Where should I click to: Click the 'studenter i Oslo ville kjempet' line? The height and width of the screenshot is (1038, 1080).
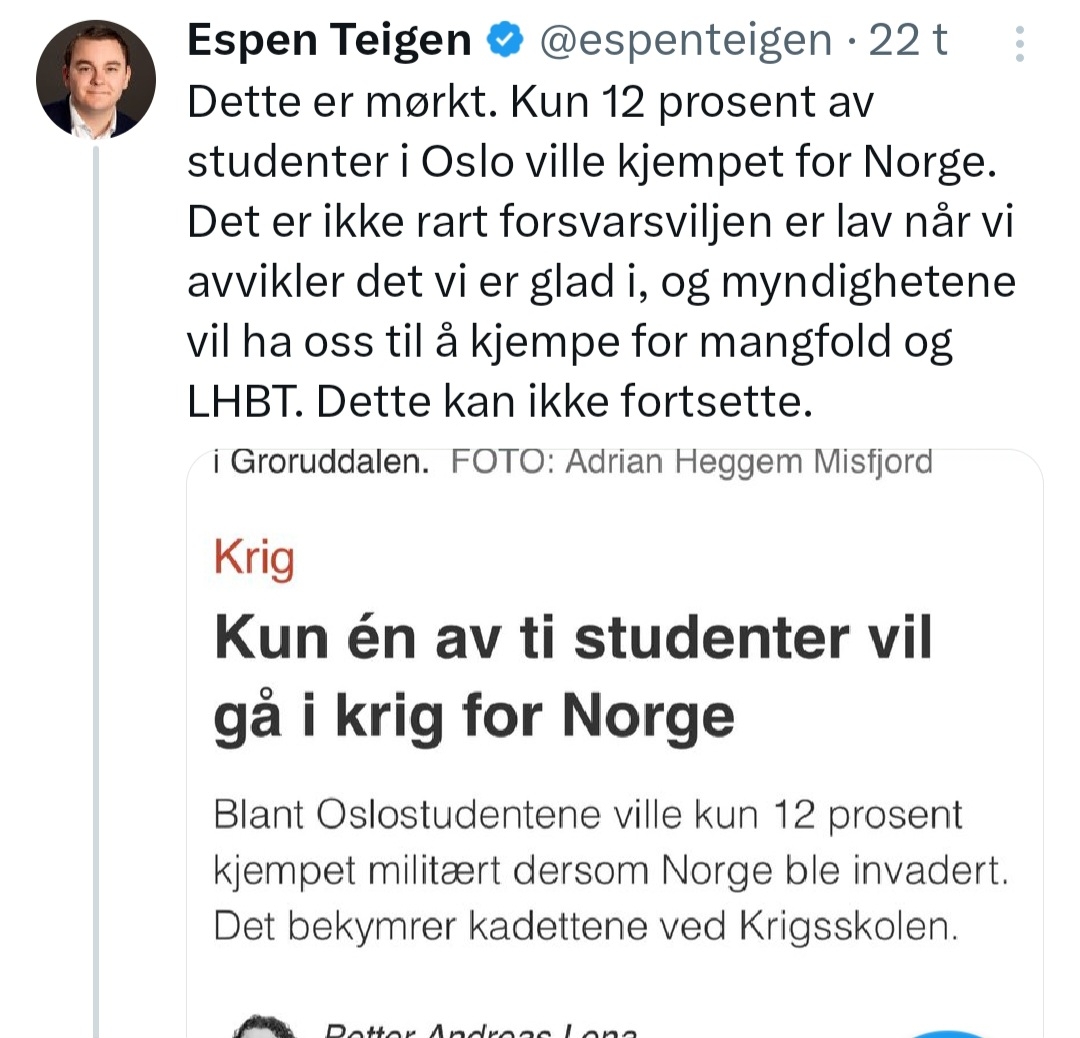[x=592, y=163]
